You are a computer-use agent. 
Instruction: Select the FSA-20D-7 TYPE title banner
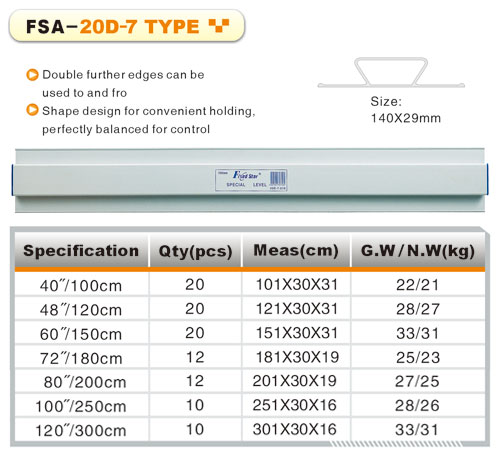click(127, 26)
